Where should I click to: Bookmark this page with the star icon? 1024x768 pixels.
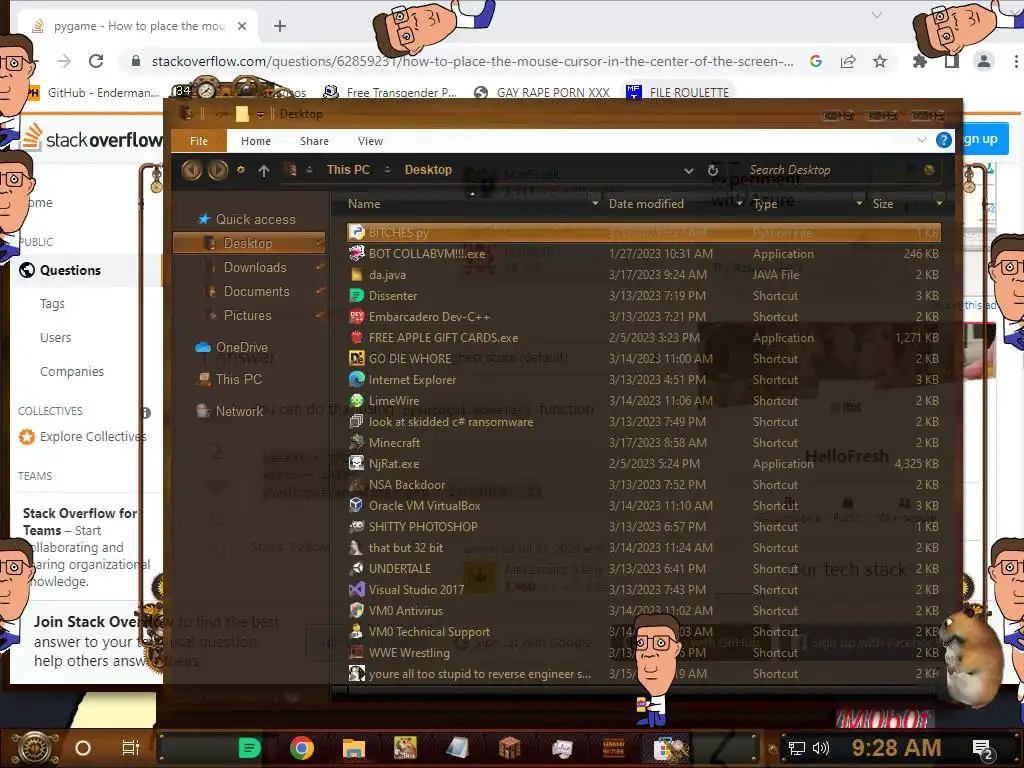880,61
